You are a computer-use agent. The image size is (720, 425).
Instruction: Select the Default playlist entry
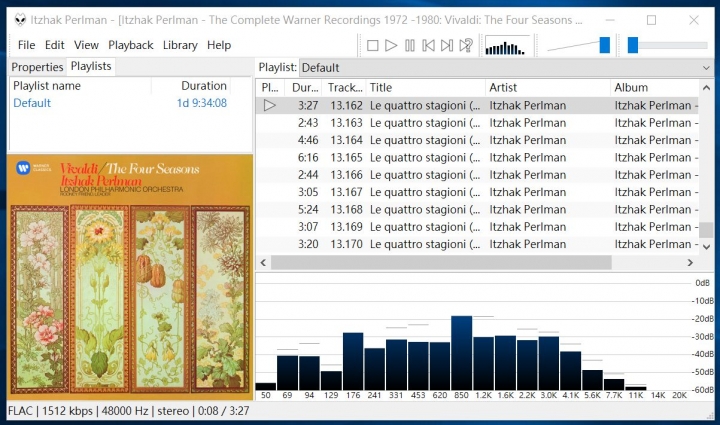coord(32,103)
